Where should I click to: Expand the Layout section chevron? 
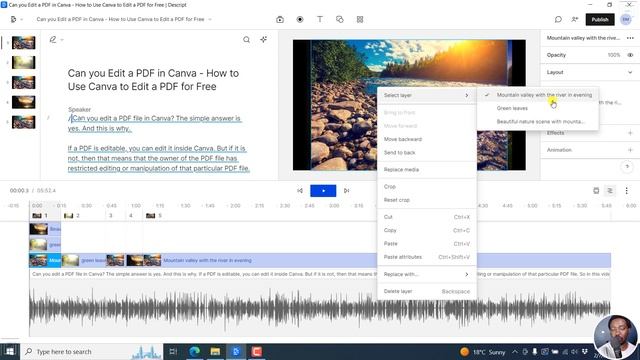[x=630, y=72]
